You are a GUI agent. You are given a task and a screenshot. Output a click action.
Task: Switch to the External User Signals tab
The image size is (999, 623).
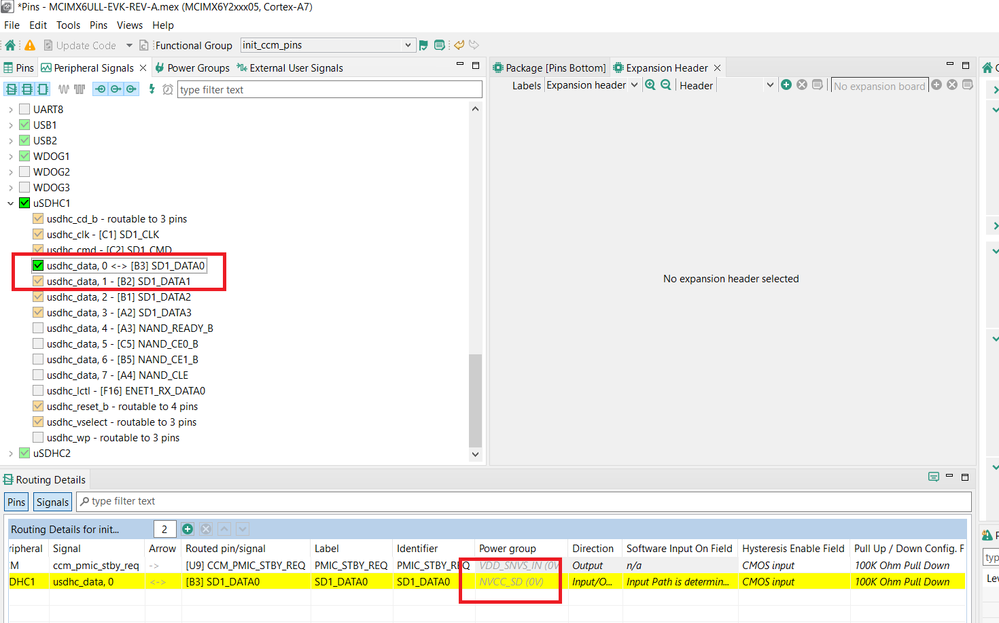(x=290, y=68)
